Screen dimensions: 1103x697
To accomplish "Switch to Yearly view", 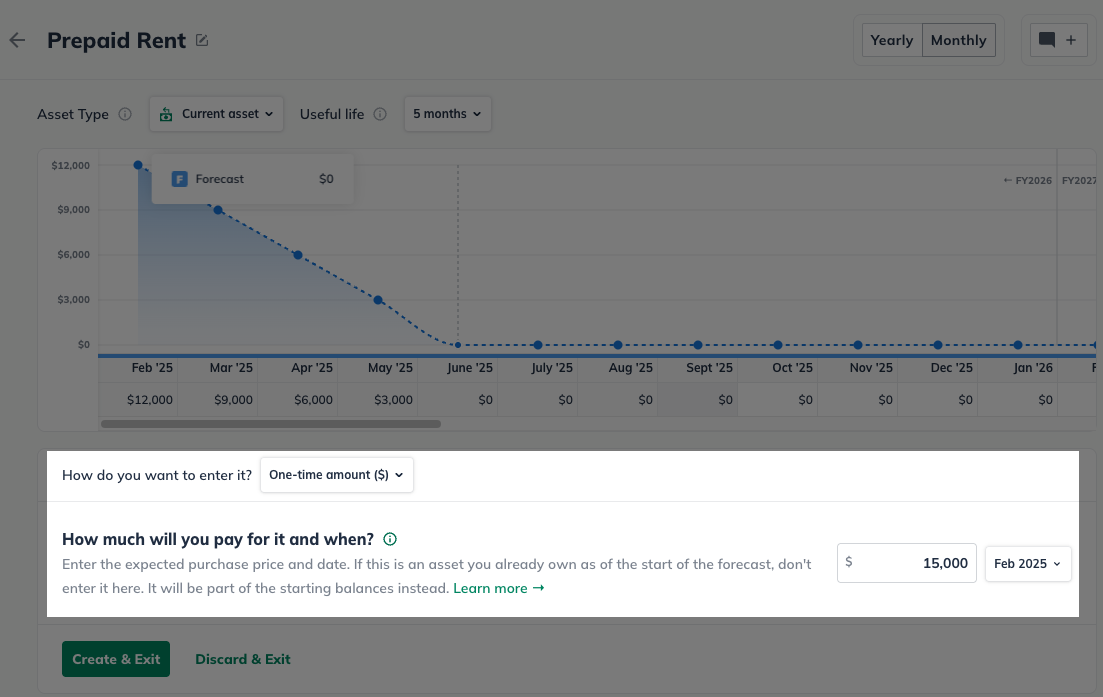I will tap(891, 41).
